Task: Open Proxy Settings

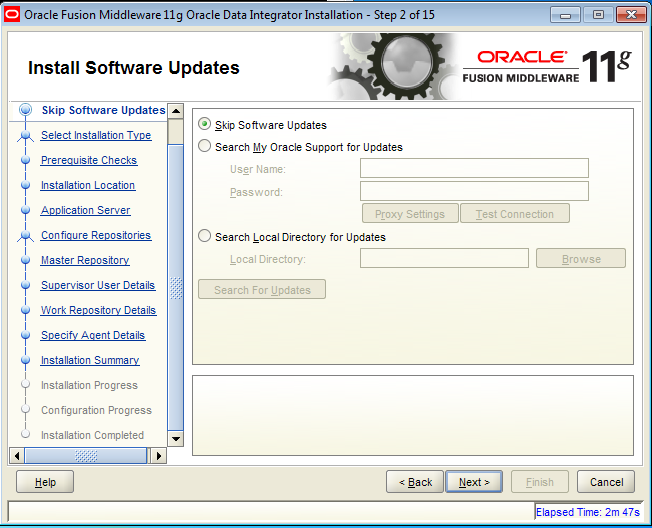Action: click(410, 214)
